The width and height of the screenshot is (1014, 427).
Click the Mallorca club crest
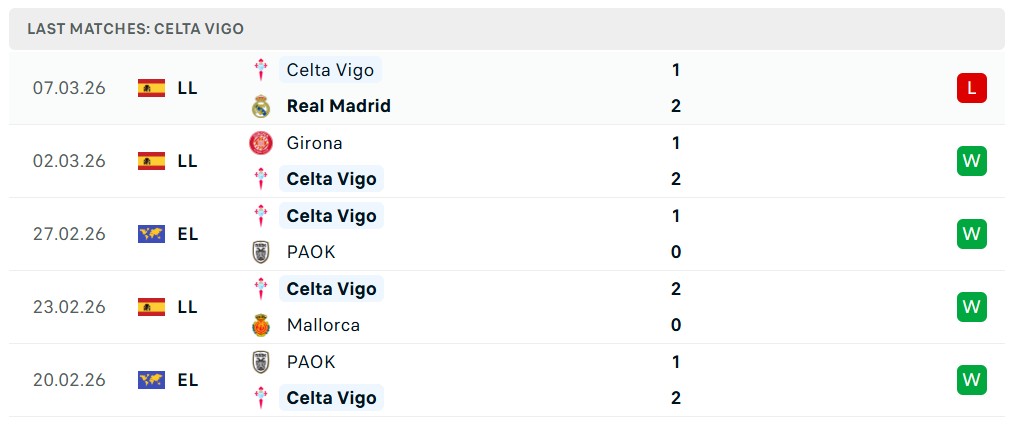[261, 325]
